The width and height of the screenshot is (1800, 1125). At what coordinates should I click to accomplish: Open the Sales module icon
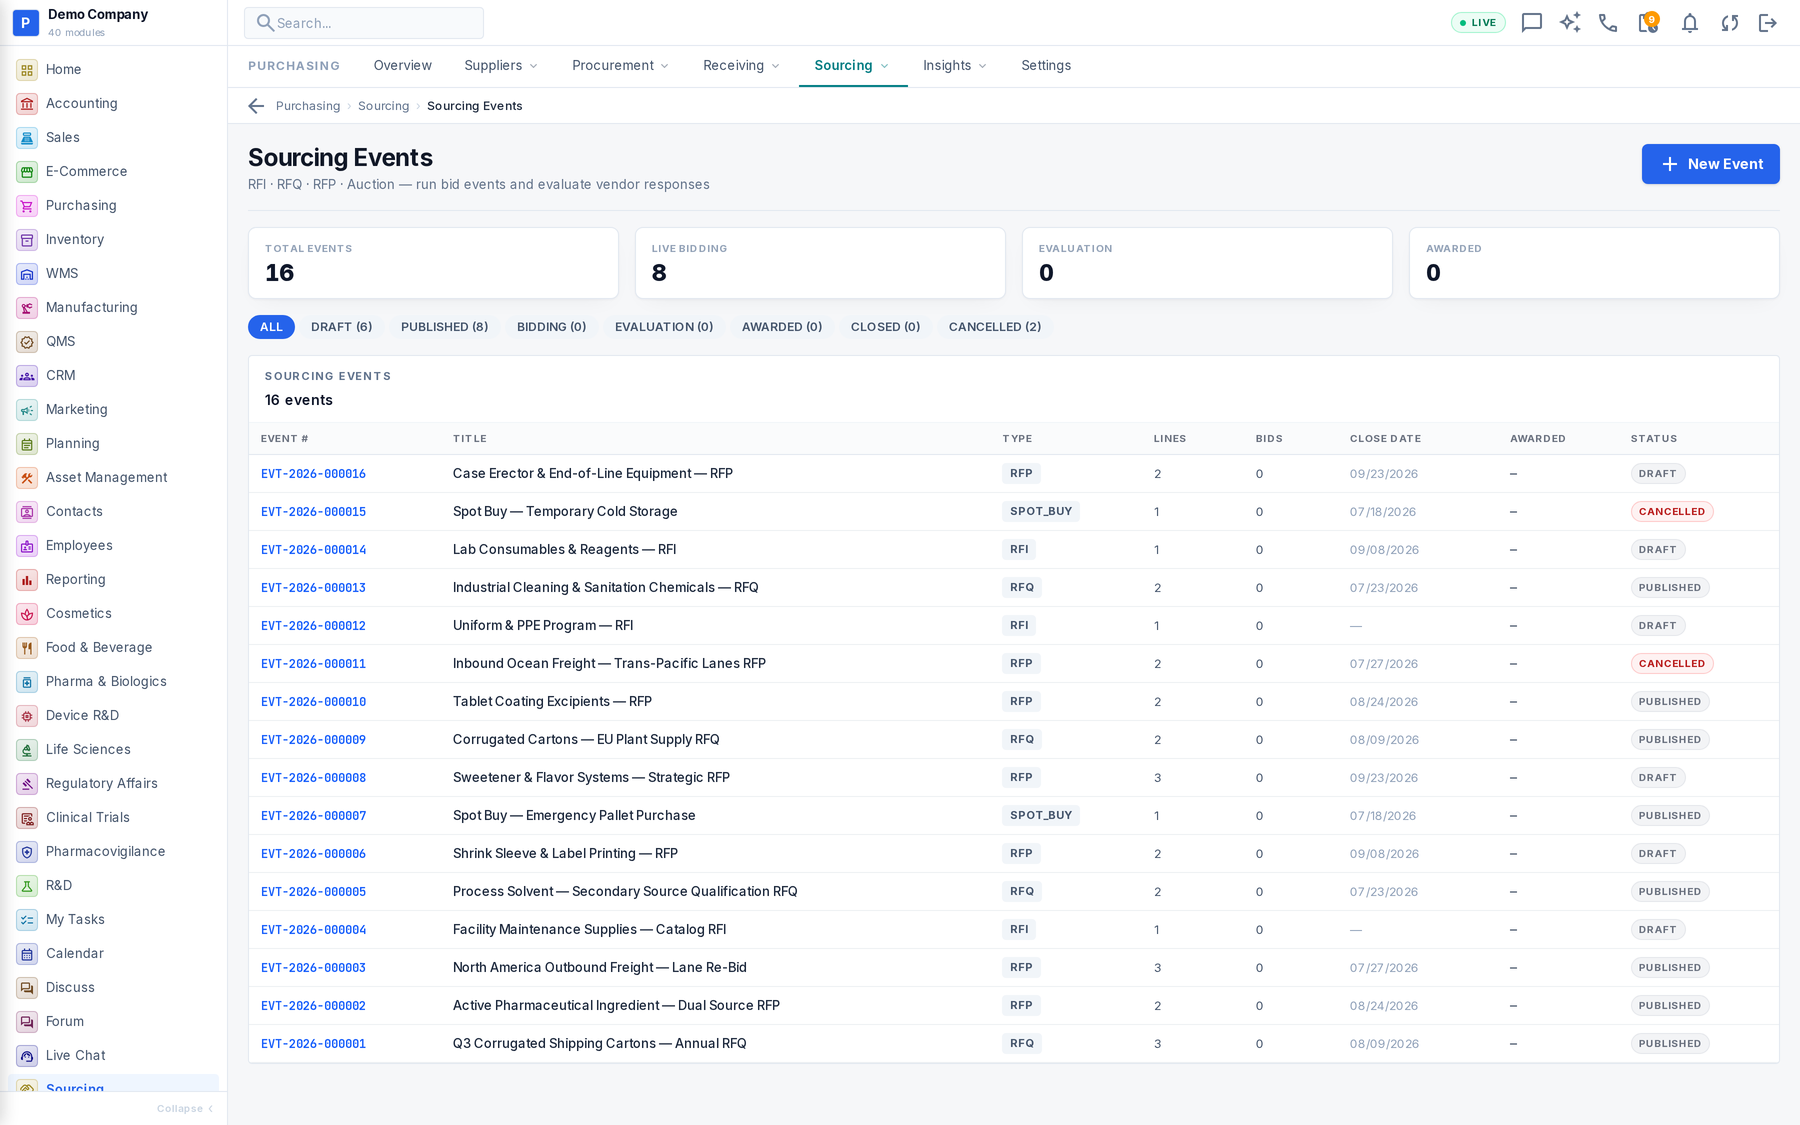point(27,138)
